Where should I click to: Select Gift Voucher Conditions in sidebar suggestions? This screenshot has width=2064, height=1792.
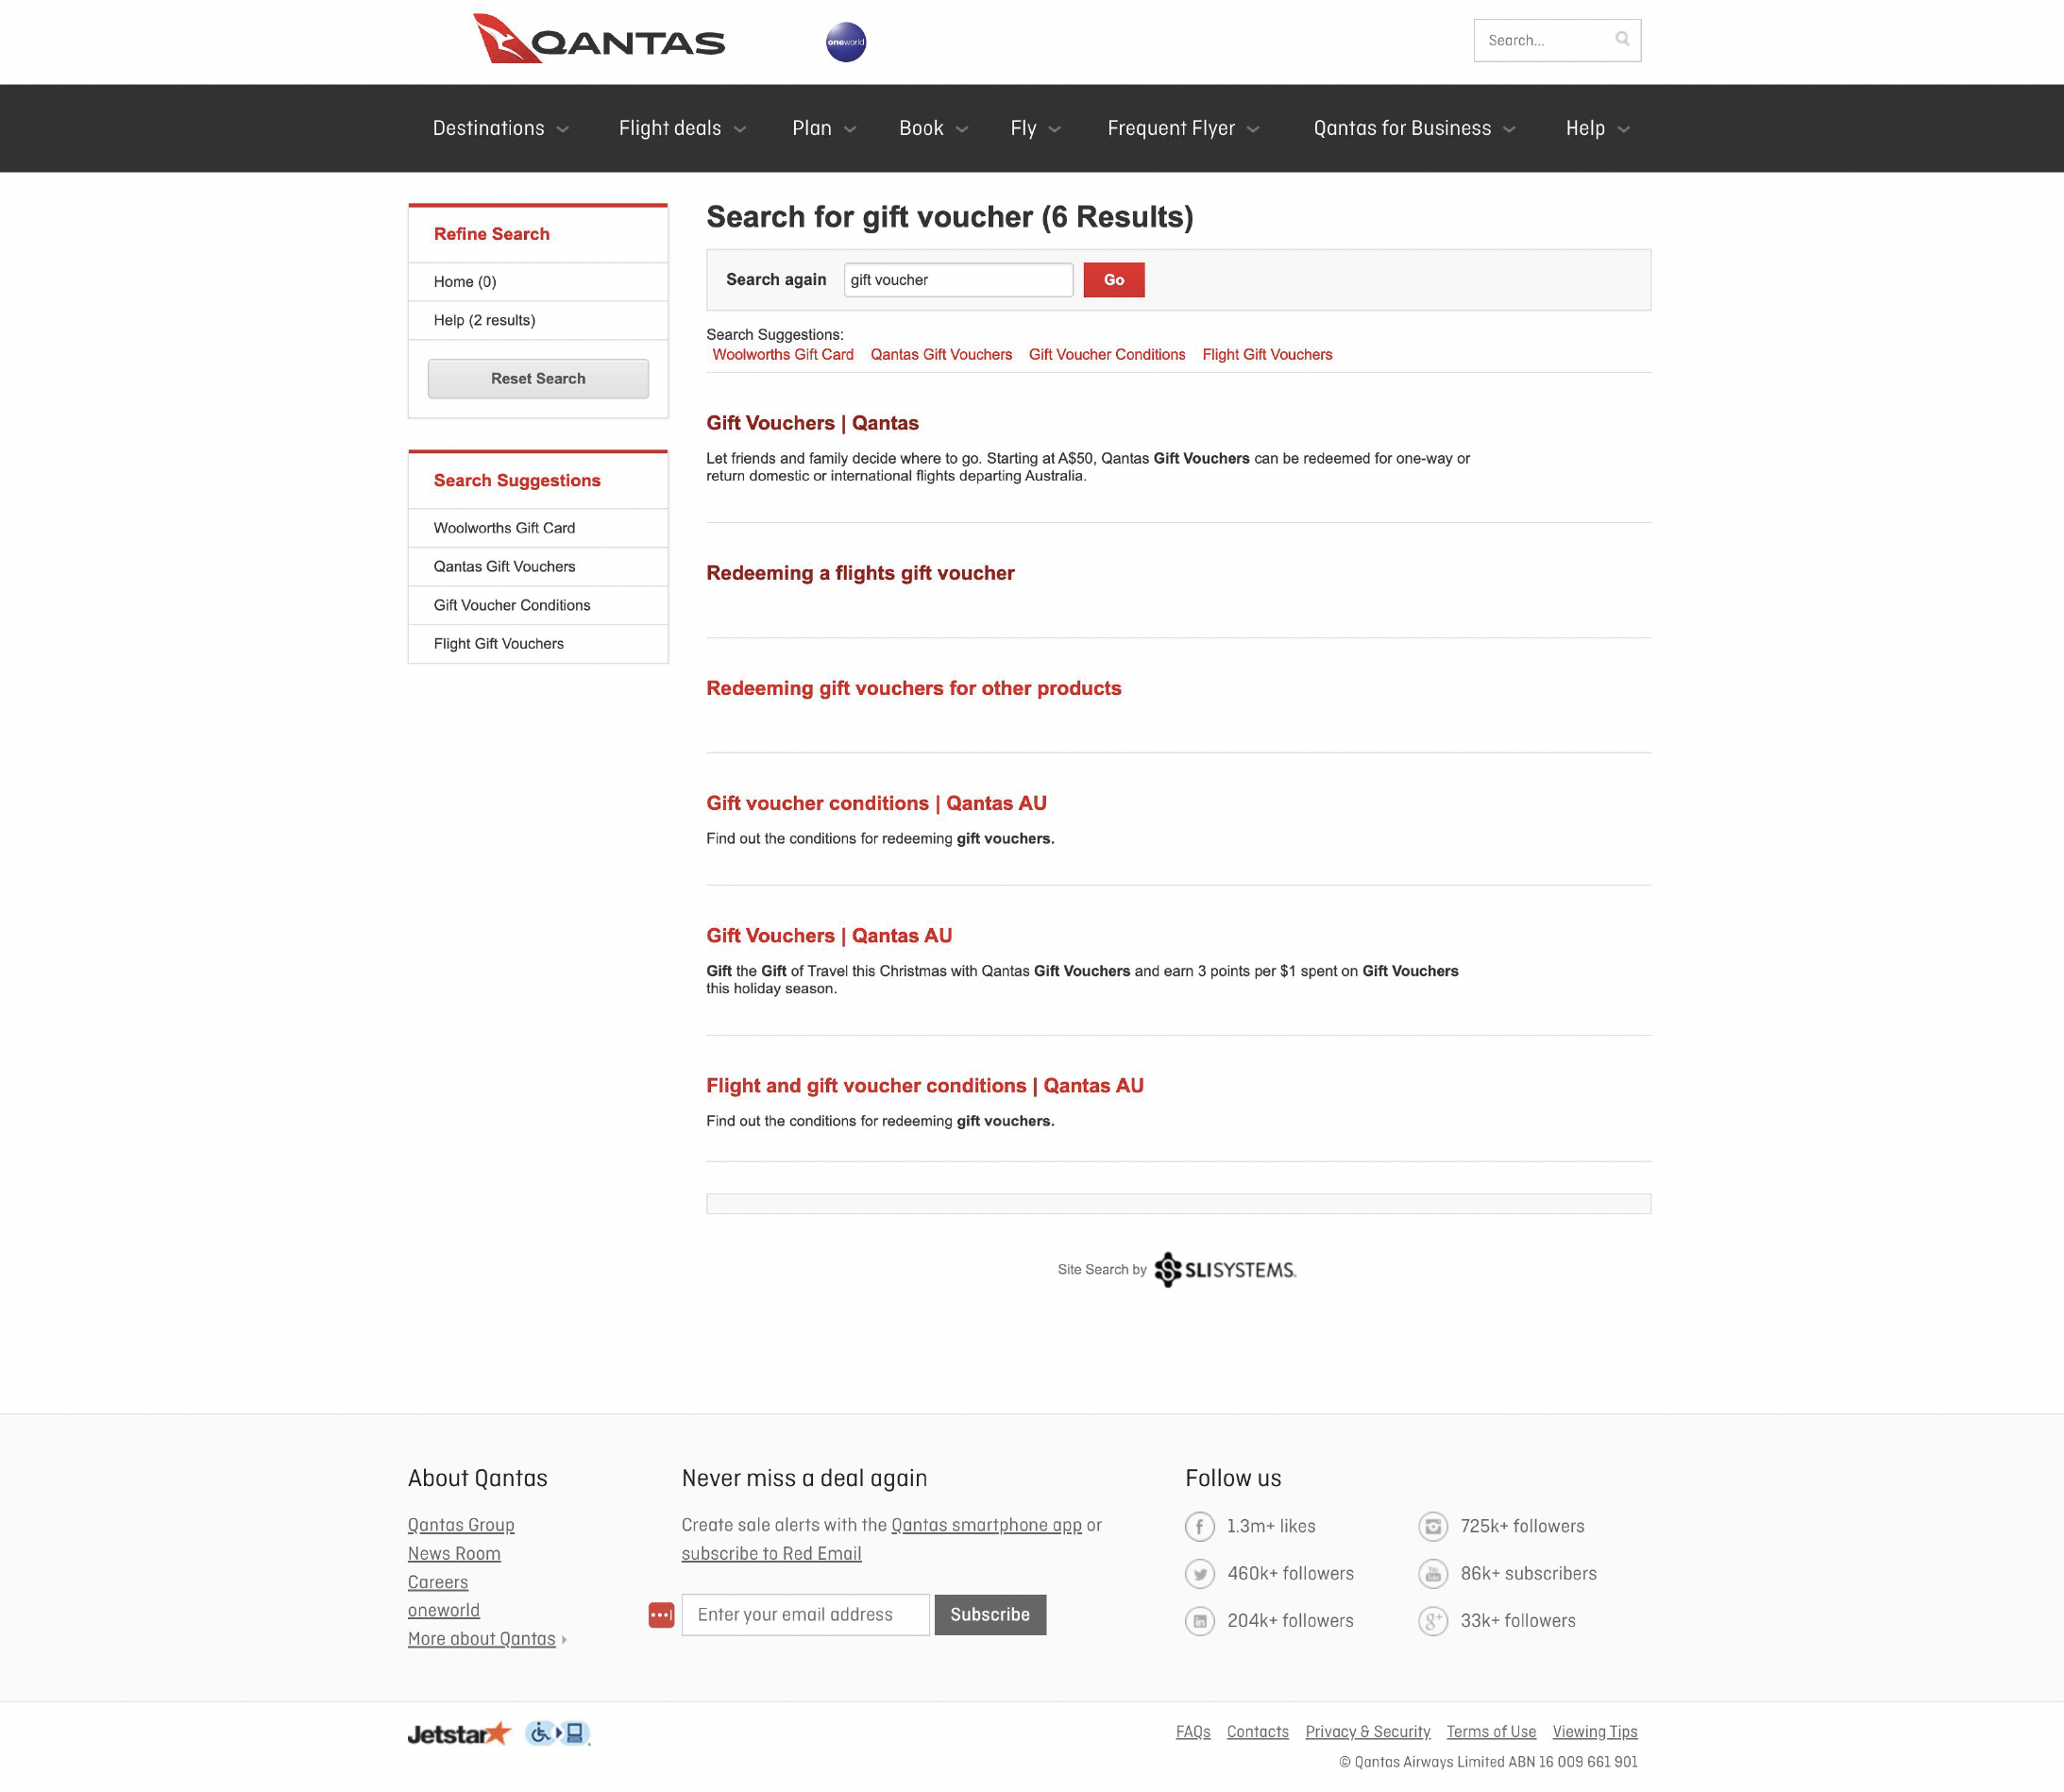[x=538, y=605]
